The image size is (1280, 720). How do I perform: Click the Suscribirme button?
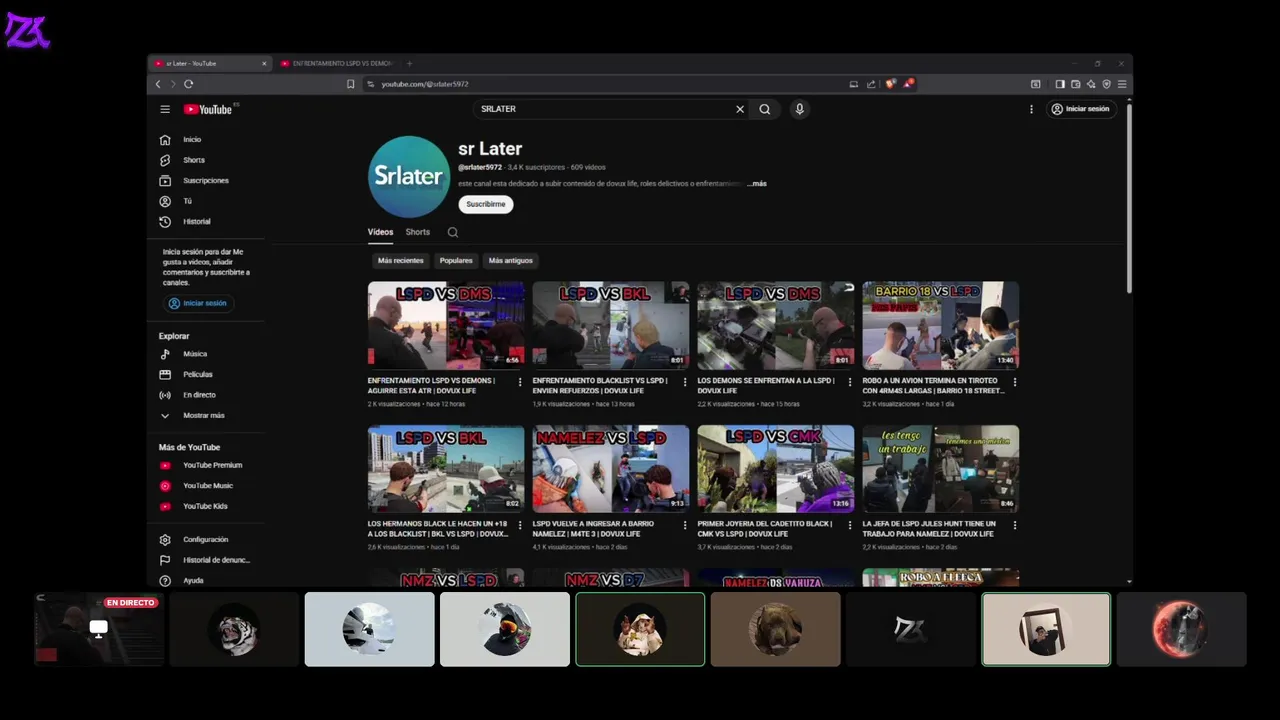pyautogui.click(x=486, y=204)
